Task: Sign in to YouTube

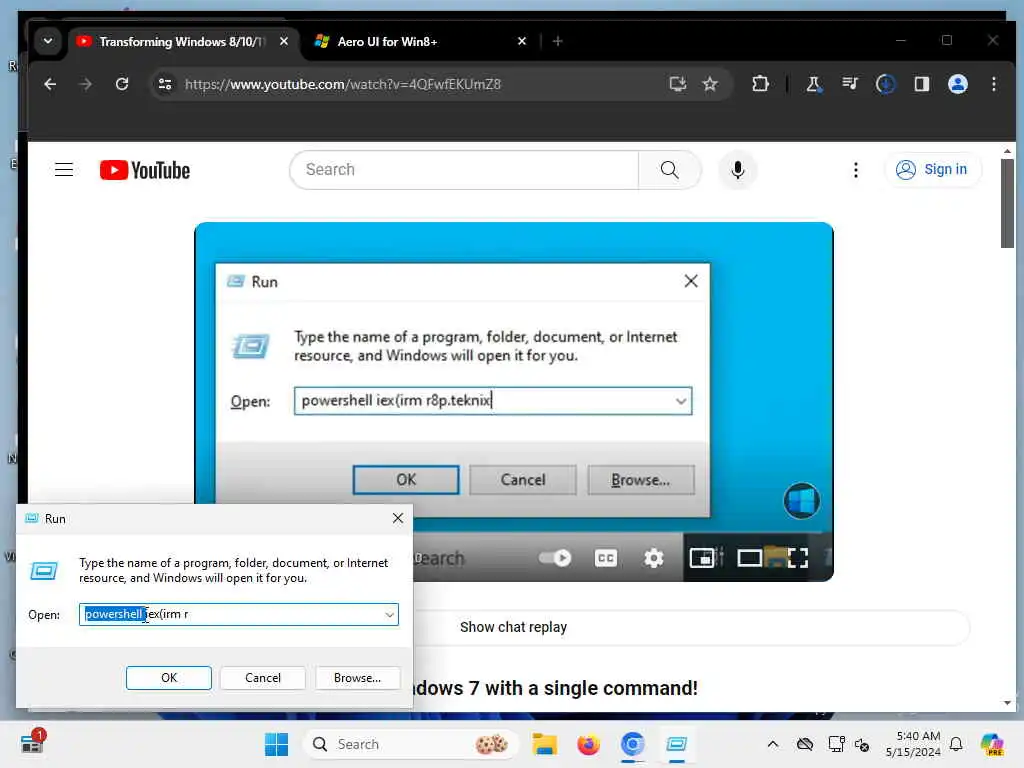Action: coord(933,170)
